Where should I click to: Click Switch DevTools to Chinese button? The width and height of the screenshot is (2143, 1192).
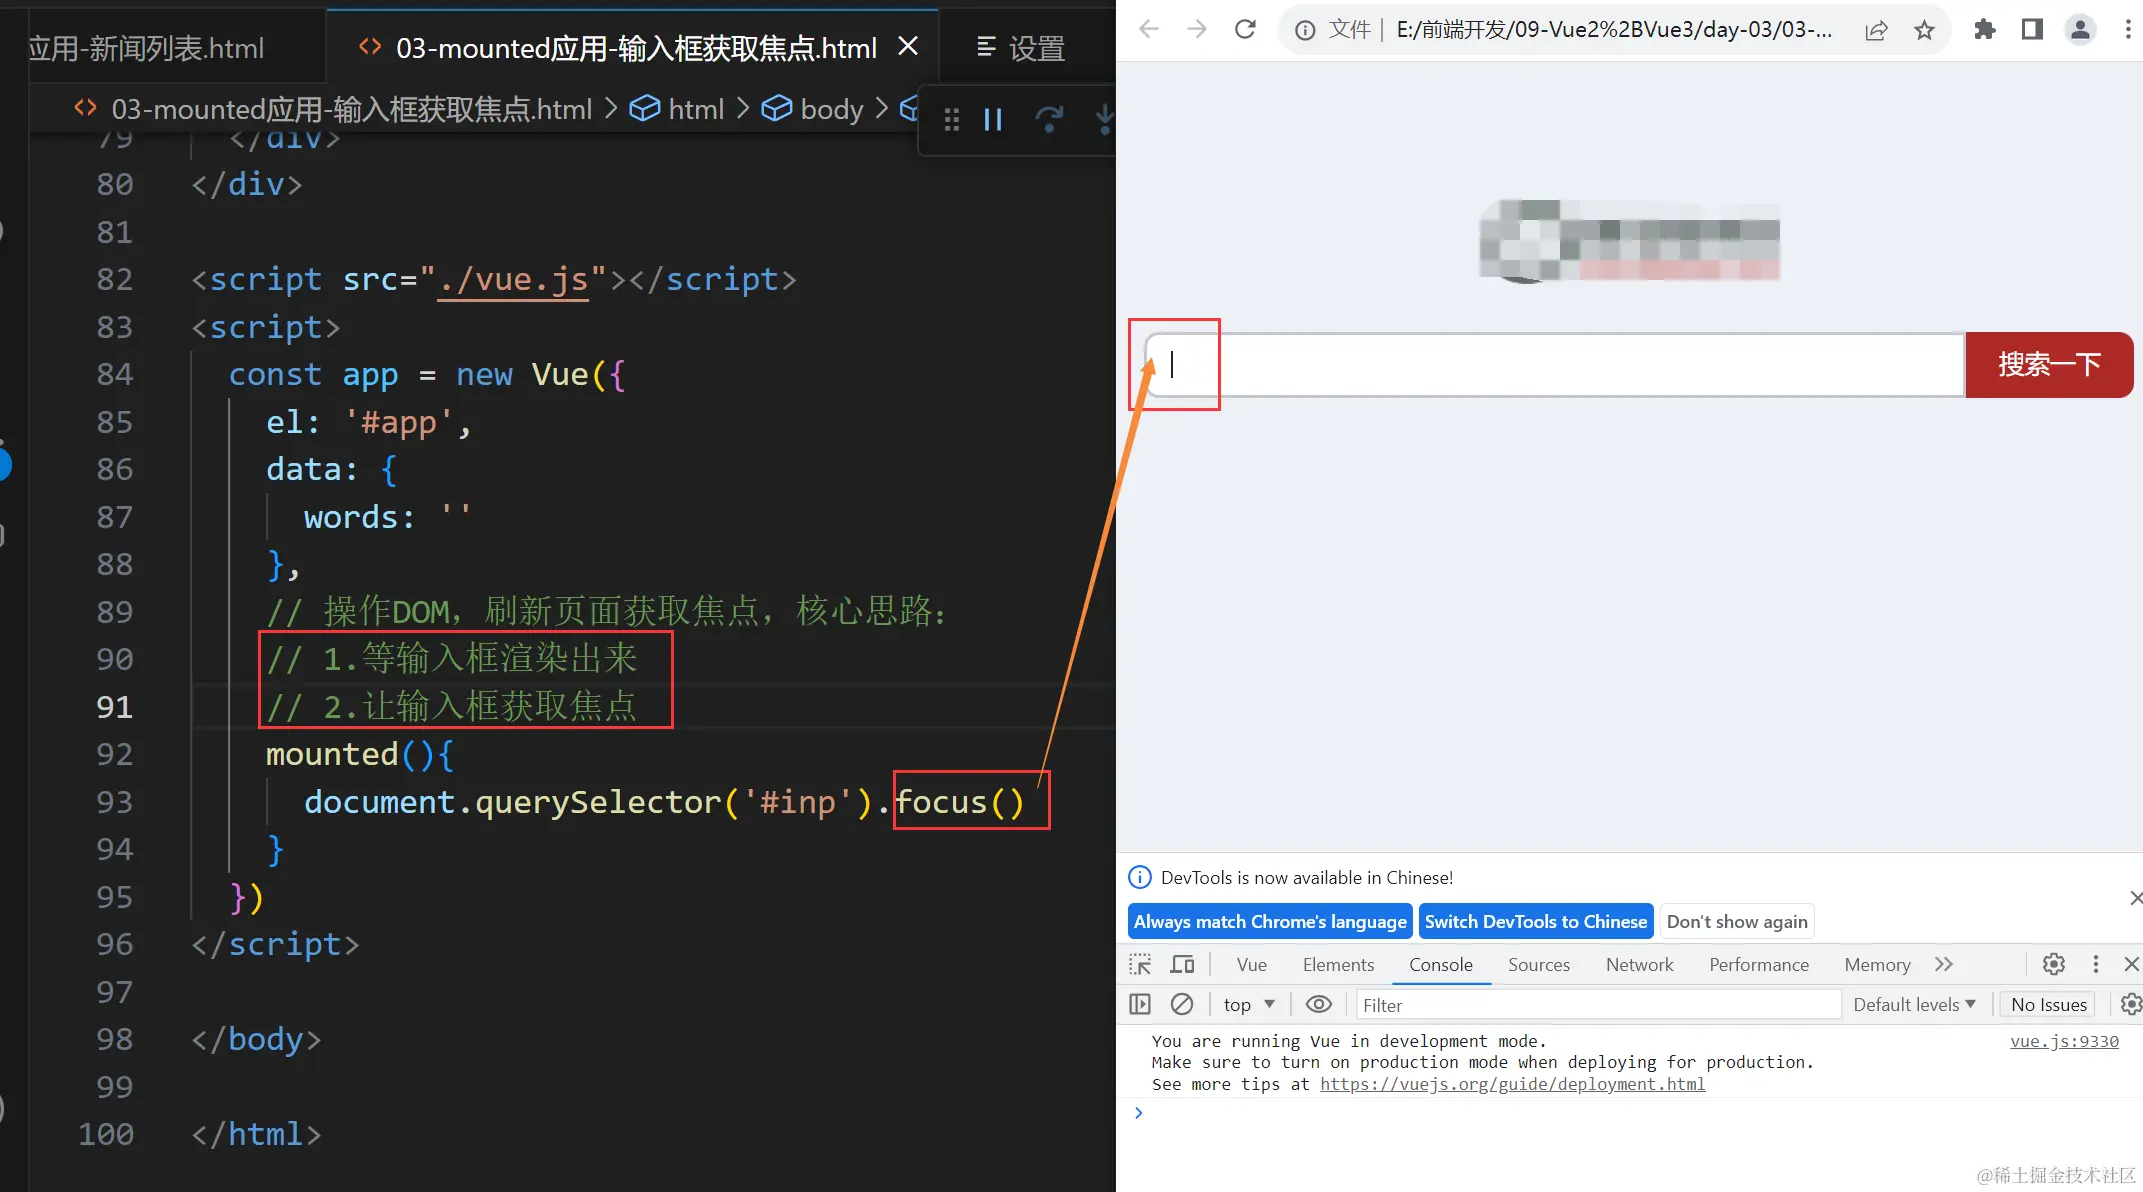pyautogui.click(x=1535, y=922)
